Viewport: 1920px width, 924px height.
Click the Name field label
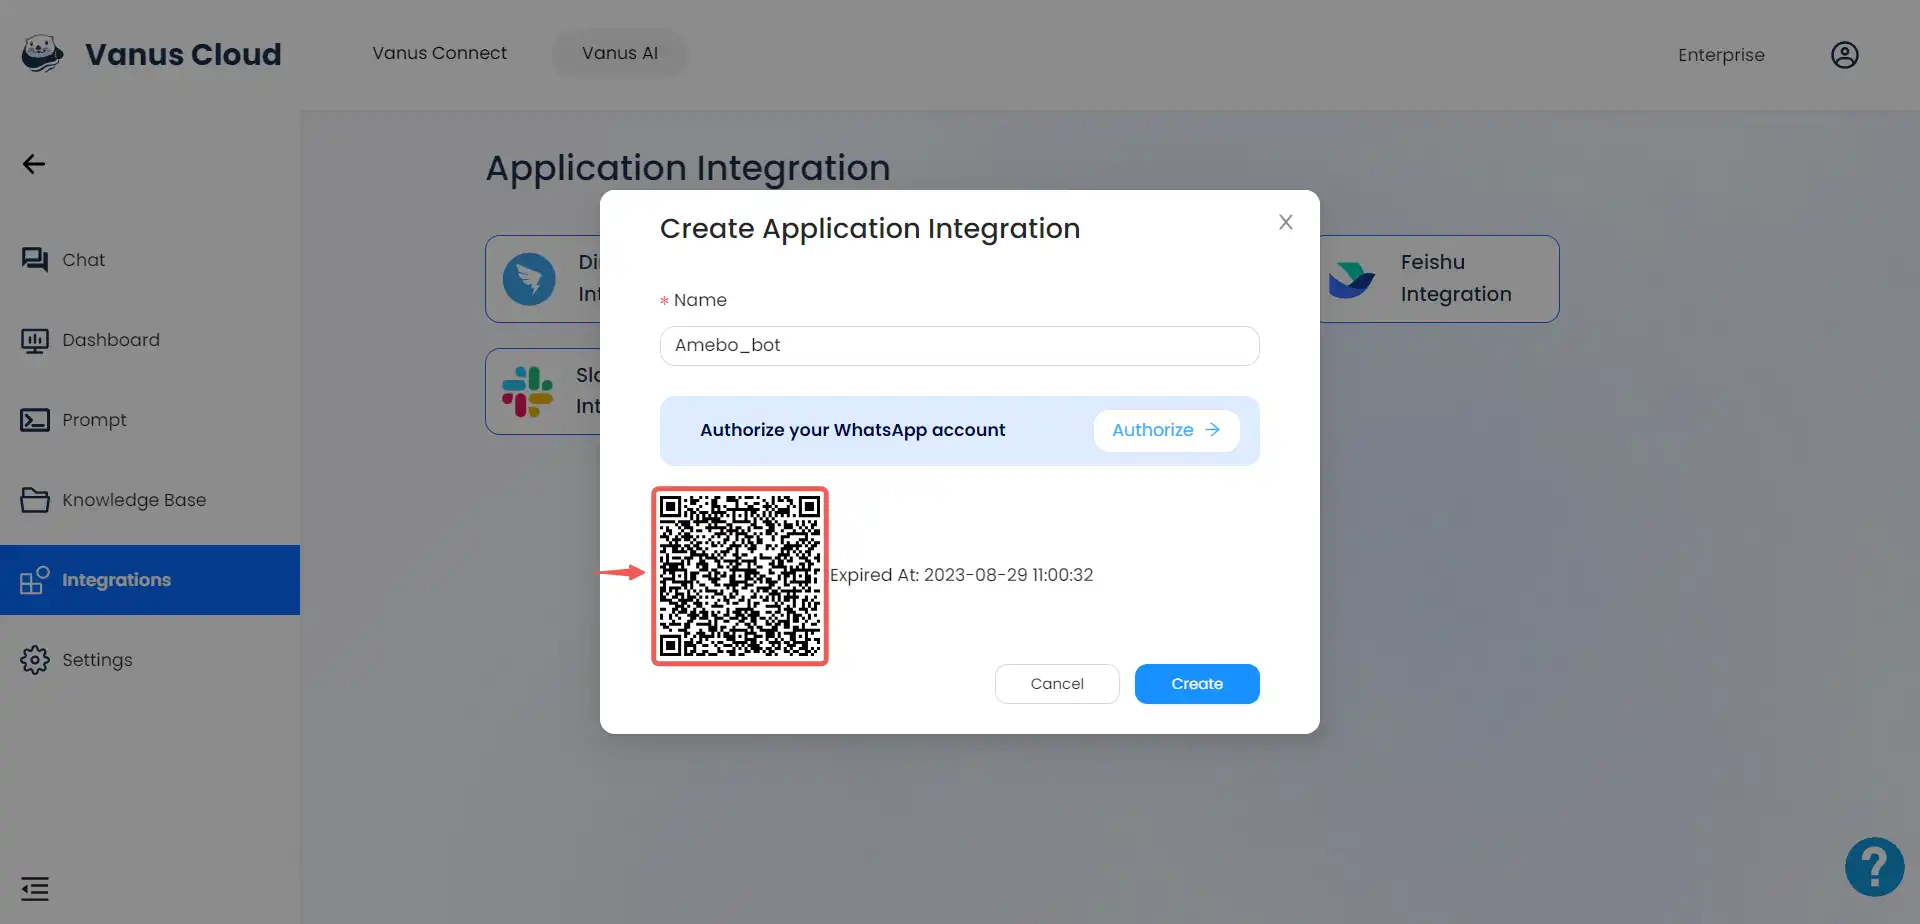pyautogui.click(x=700, y=300)
